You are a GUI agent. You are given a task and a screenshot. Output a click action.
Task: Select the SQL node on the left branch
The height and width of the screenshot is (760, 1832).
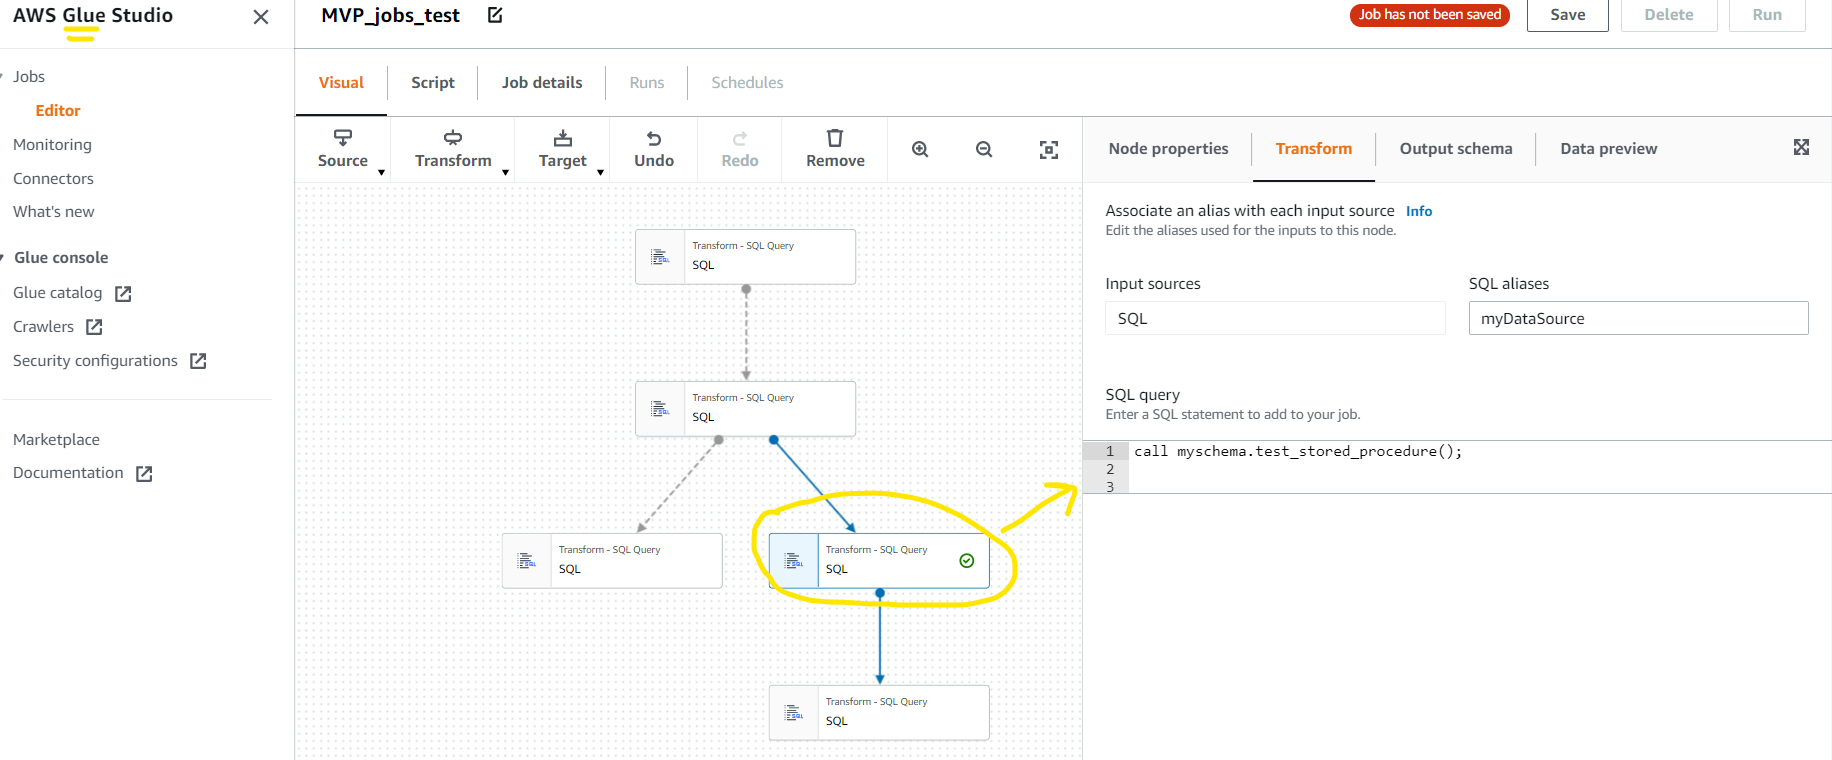[612, 560]
